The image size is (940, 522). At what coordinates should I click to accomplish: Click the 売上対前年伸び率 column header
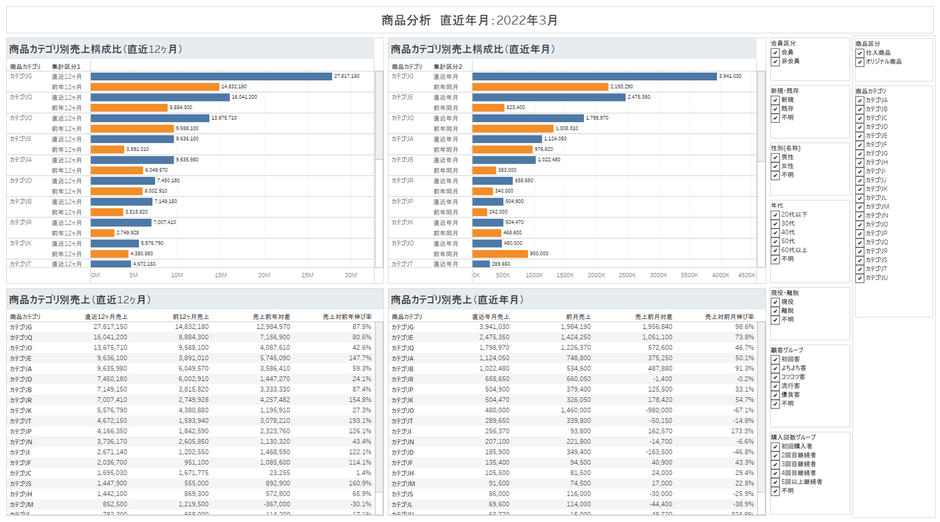(347, 316)
